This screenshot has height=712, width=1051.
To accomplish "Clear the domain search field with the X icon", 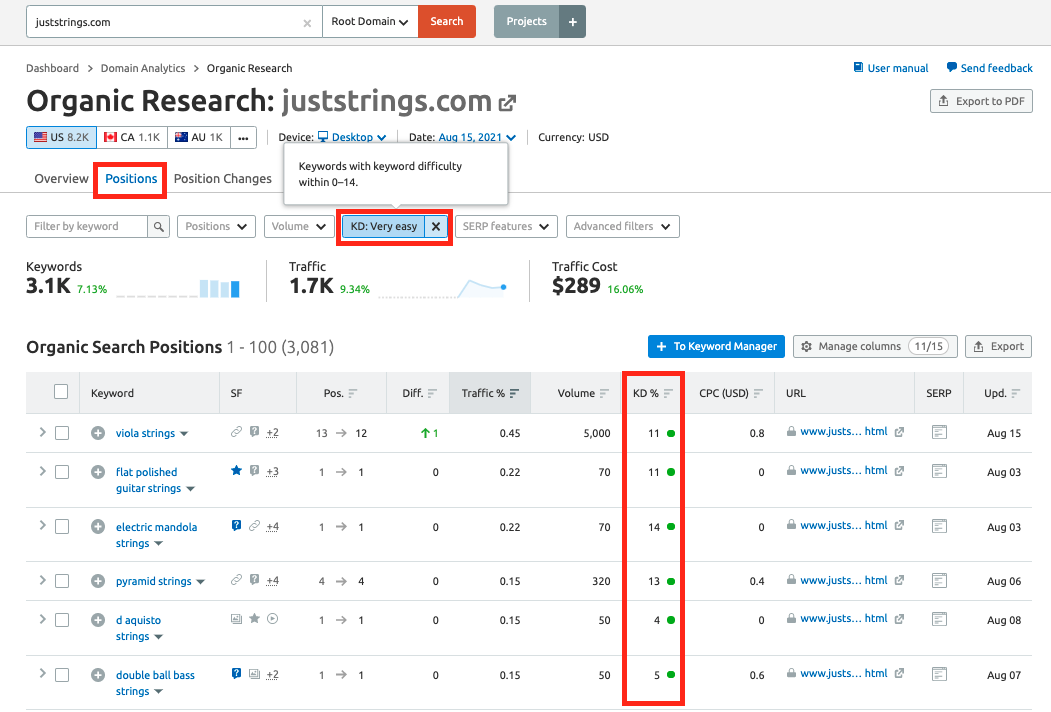I will point(307,23).
